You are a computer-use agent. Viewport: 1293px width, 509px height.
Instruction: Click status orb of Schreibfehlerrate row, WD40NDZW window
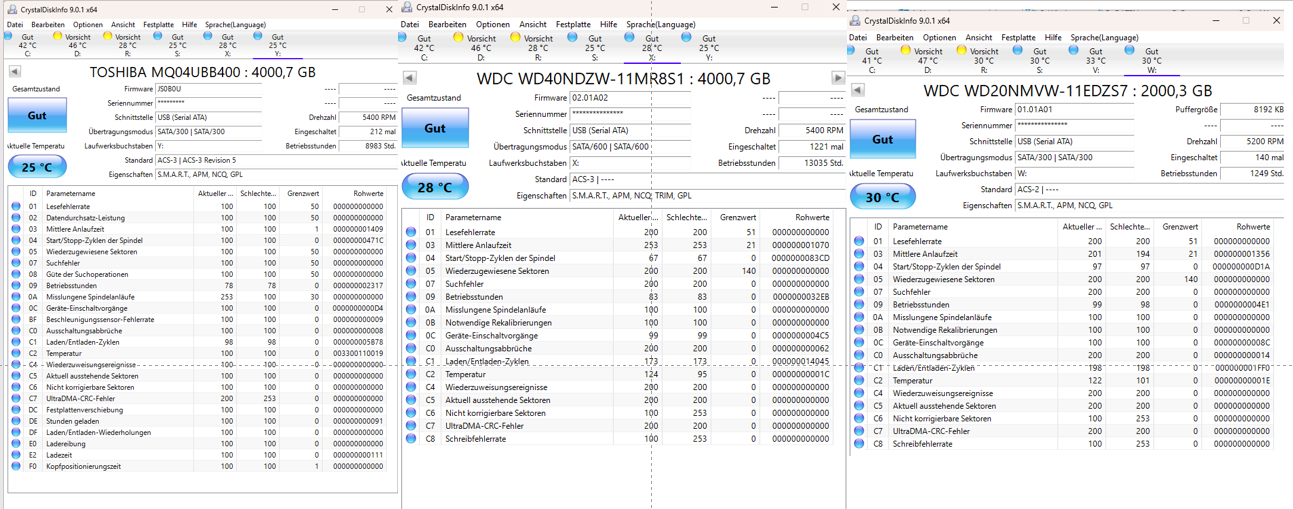411,438
